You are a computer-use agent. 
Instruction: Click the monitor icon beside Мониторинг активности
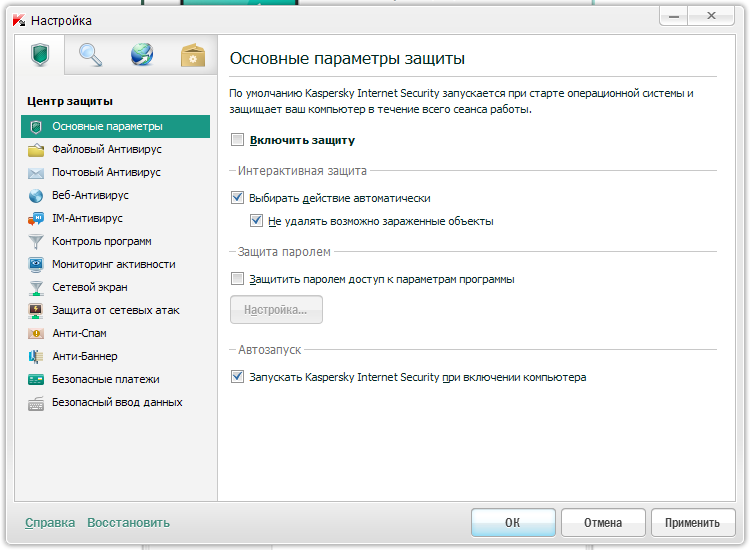pyautogui.click(x=36, y=264)
